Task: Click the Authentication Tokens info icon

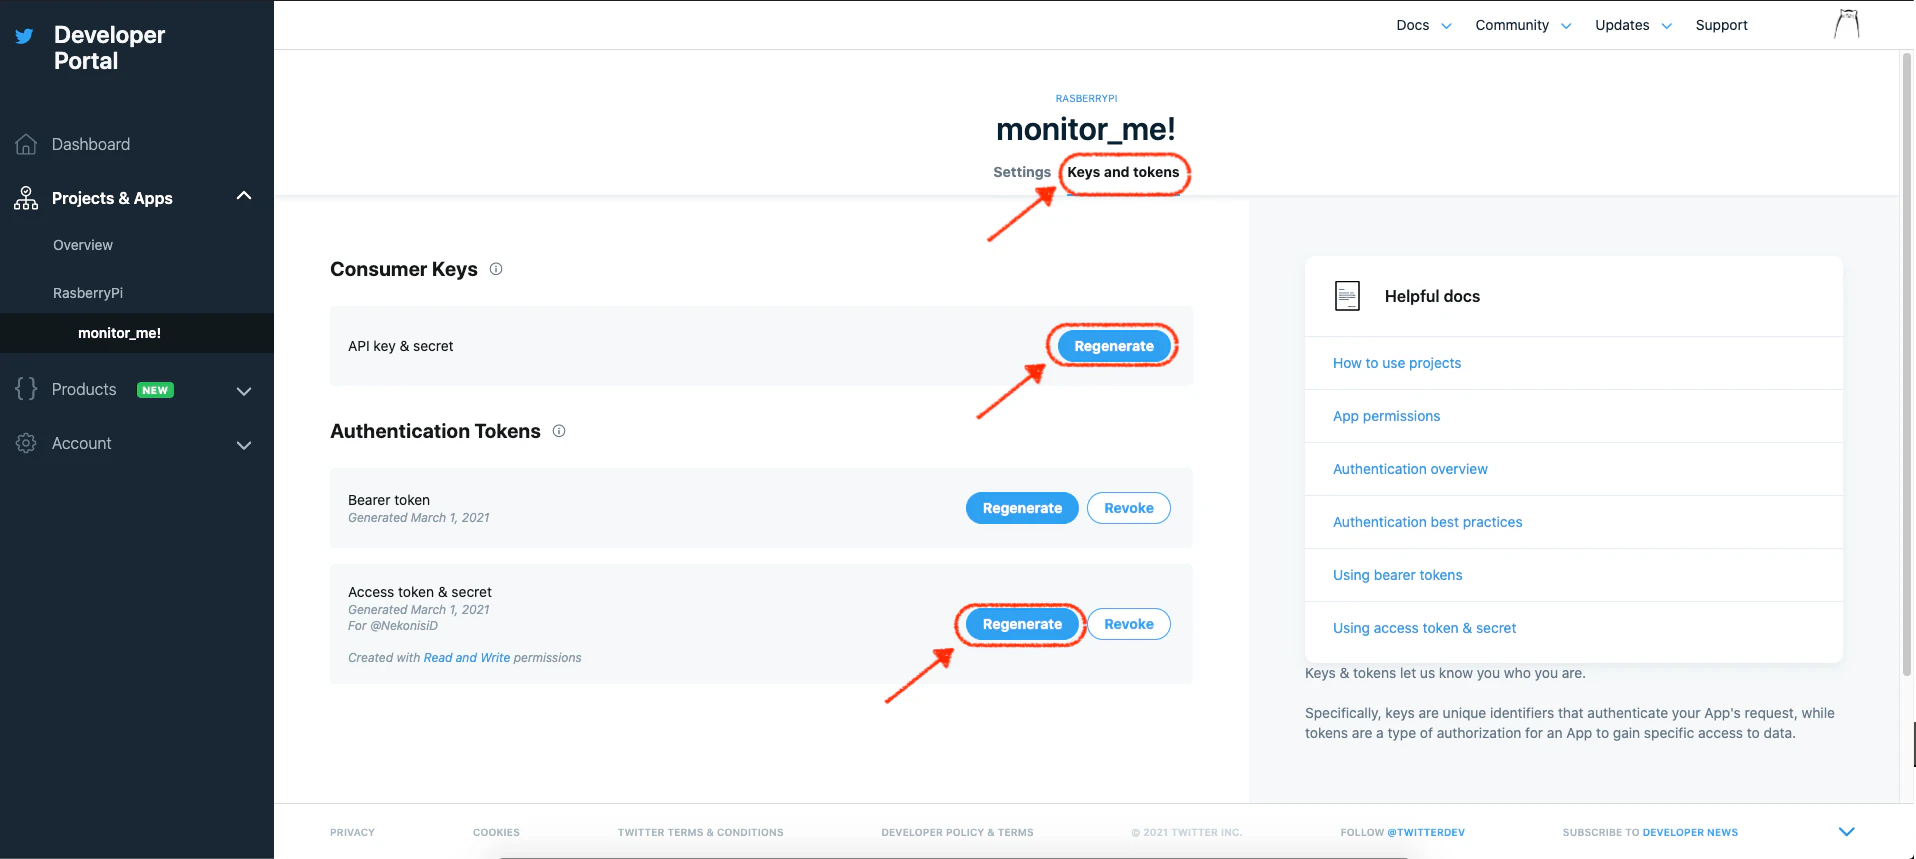Action: [x=559, y=431]
